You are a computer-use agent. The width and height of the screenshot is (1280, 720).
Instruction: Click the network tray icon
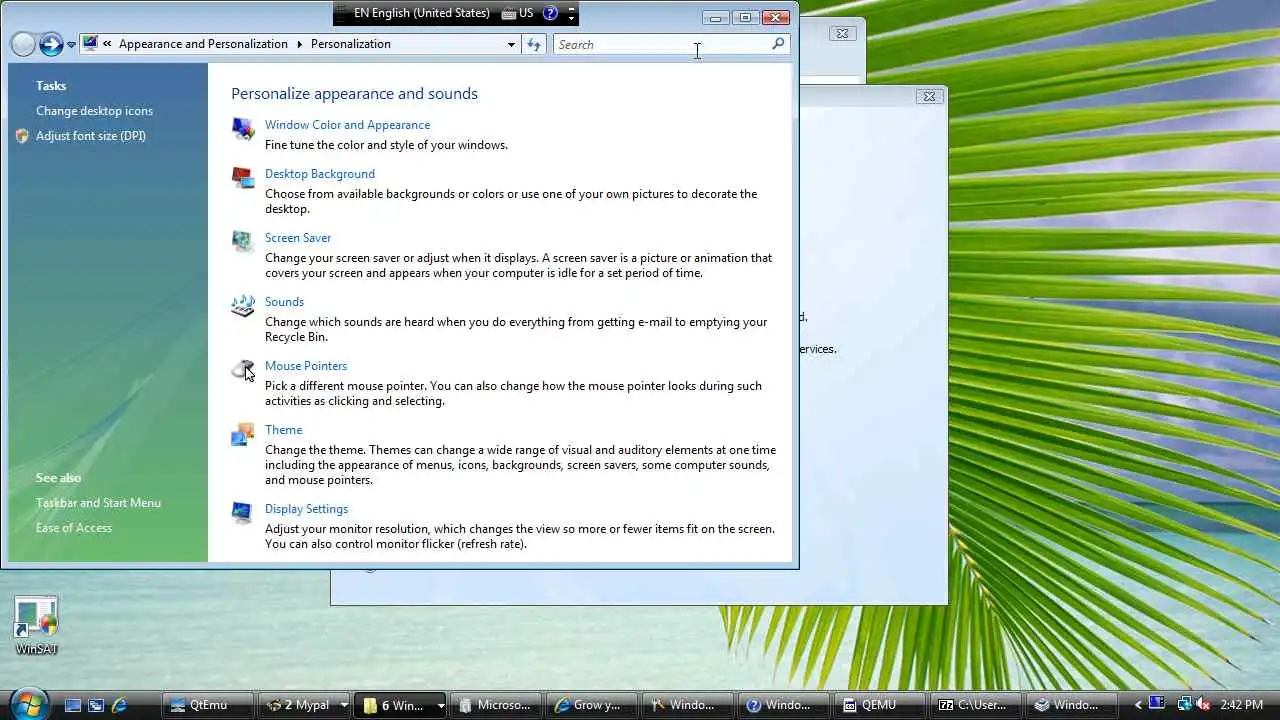1184,705
